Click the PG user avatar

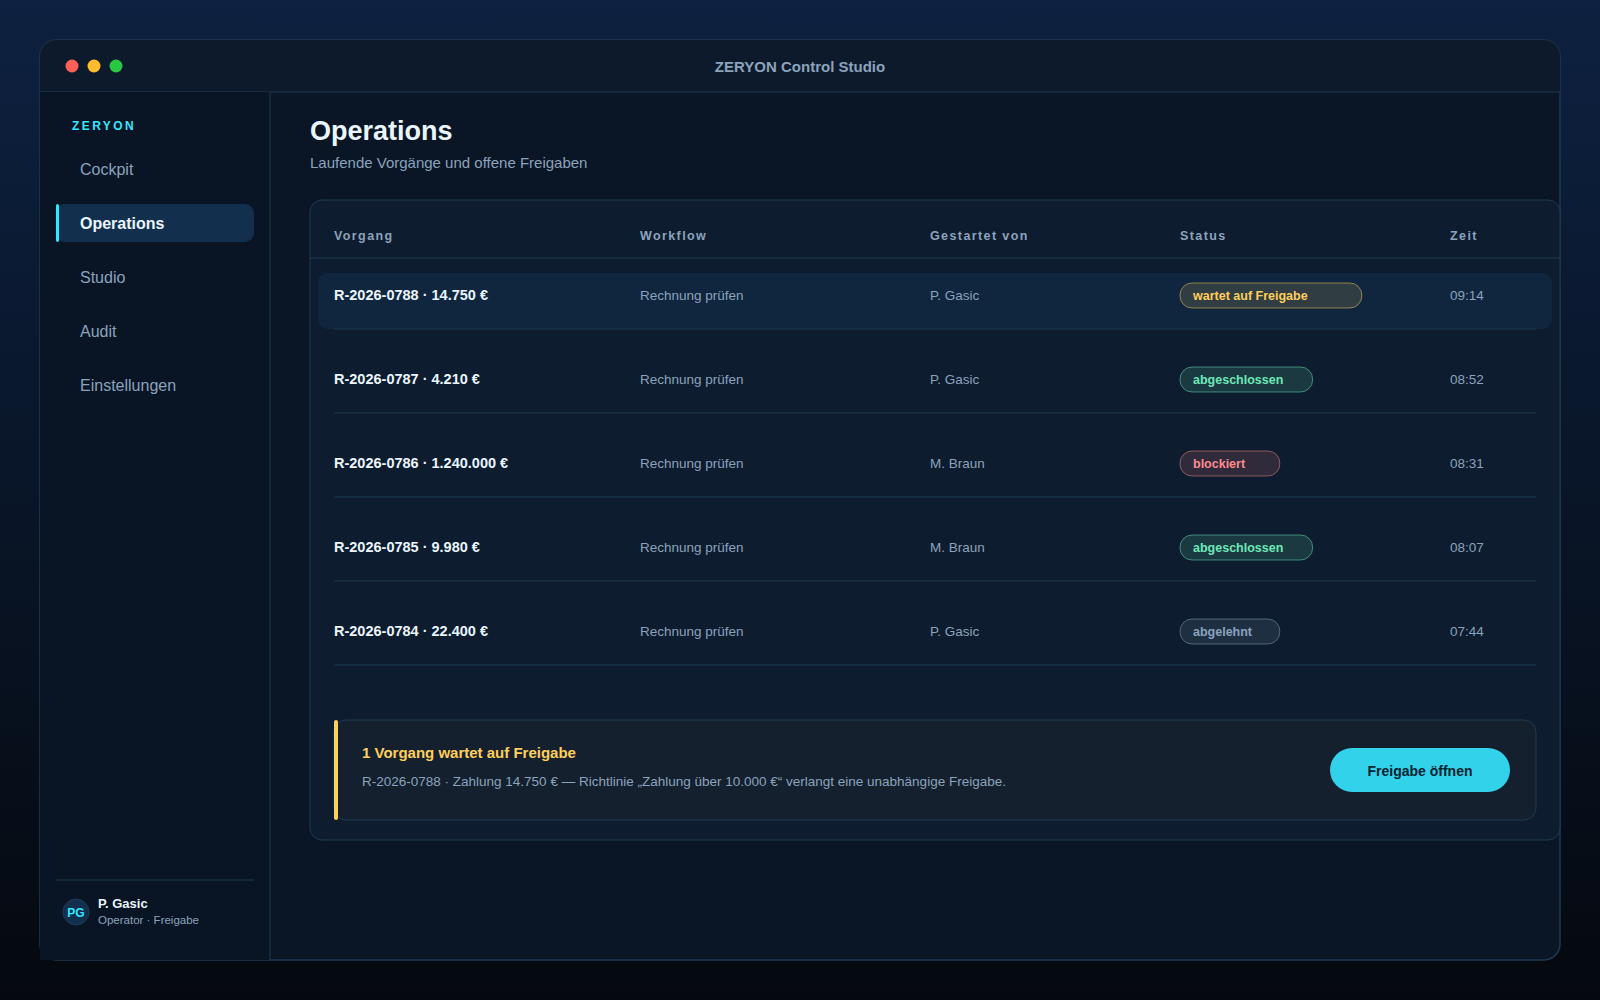[76, 912]
